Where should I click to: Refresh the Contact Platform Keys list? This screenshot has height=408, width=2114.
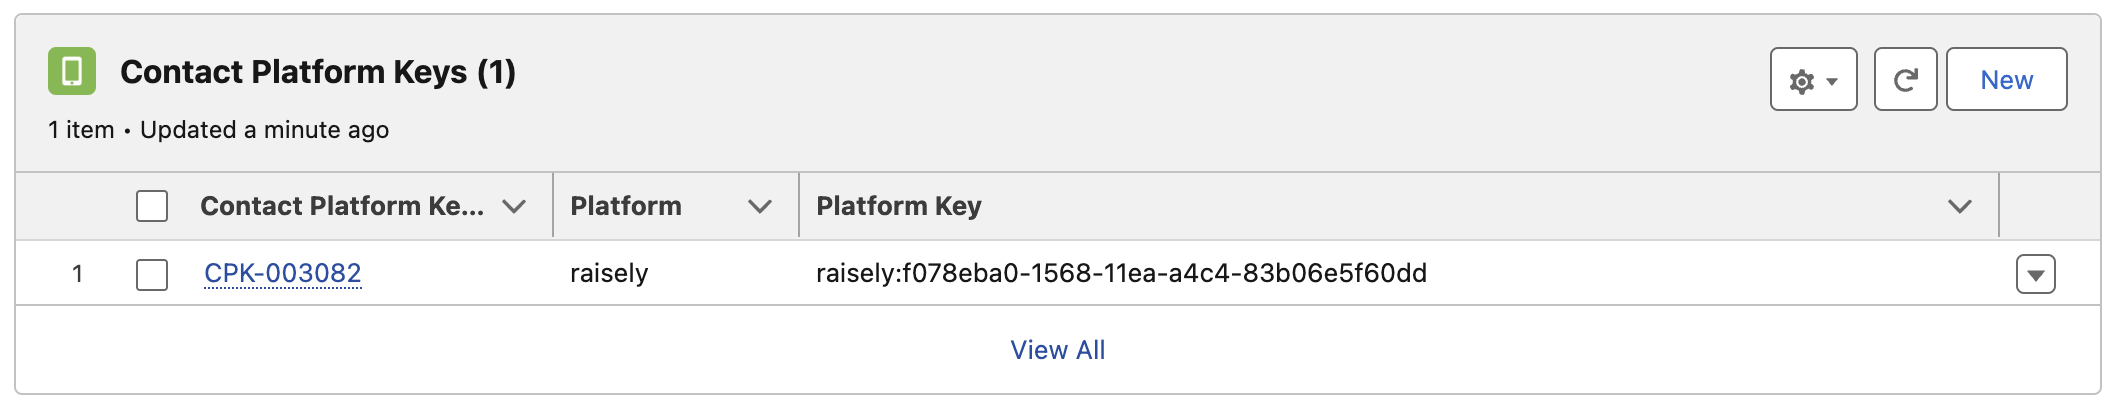coord(1905,80)
